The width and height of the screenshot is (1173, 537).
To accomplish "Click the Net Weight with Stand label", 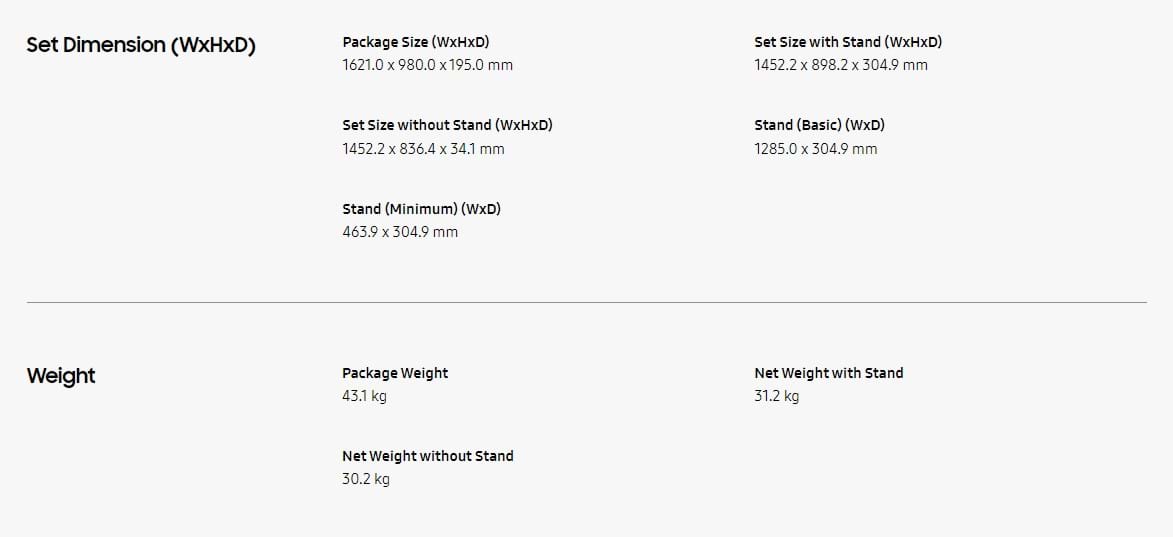I will click(828, 373).
